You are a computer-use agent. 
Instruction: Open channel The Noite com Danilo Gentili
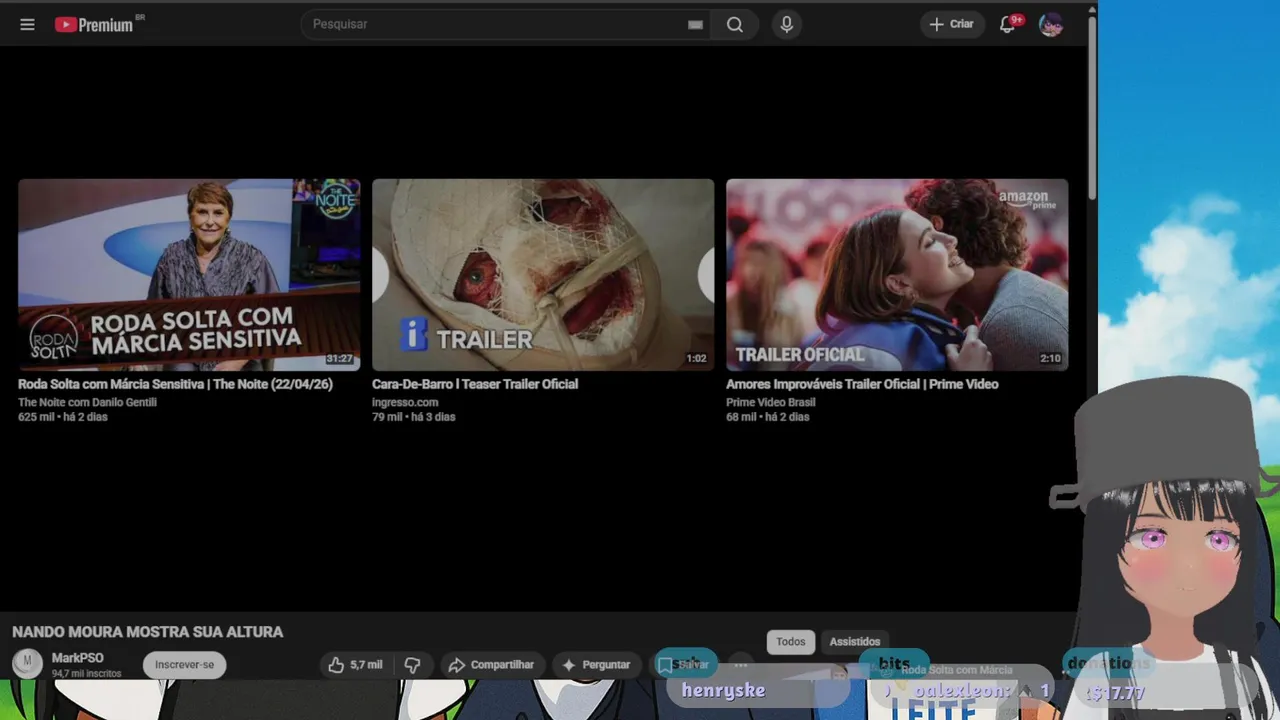pos(87,402)
